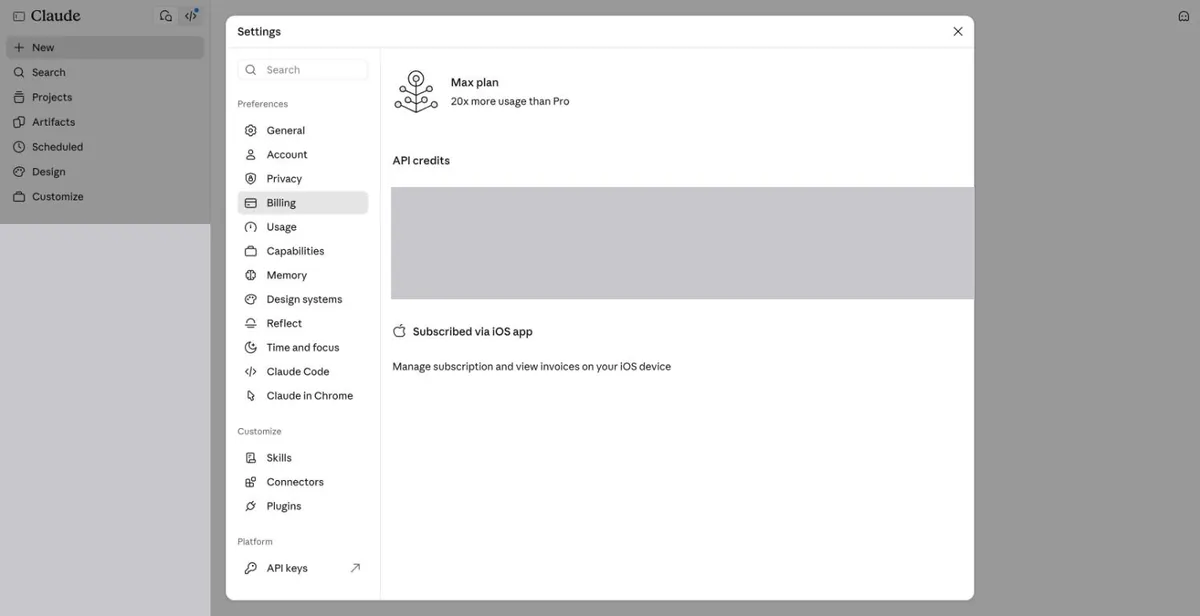The height and width of the screenshot is (616, 1200).
Task: Go to Projects in the sidebar
Action: pos(105,97)
